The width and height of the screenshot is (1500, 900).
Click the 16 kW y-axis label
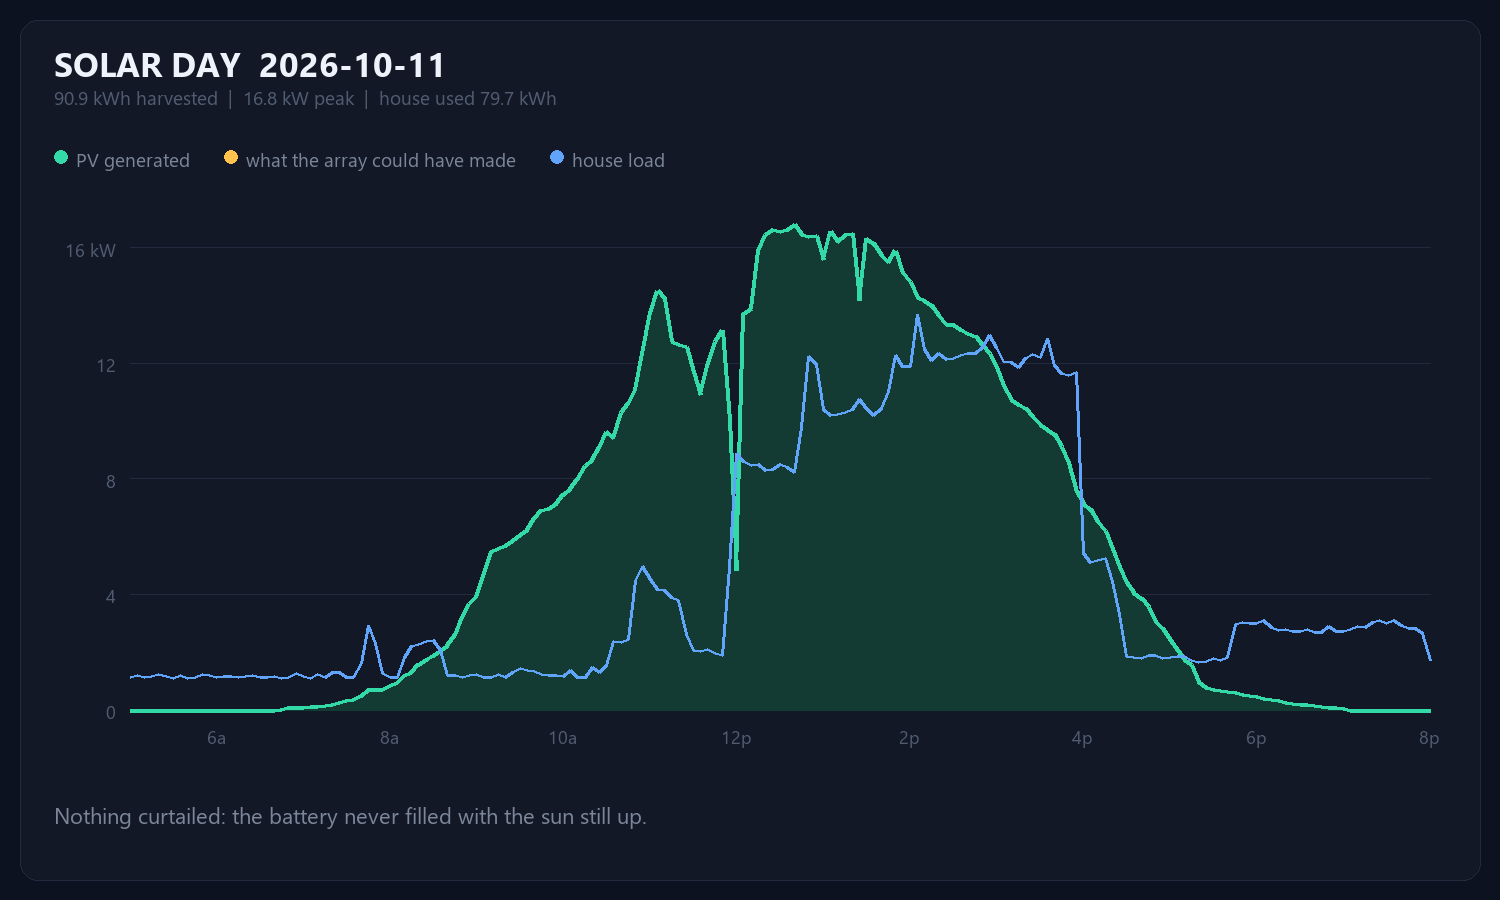click(x=91, y=251)
